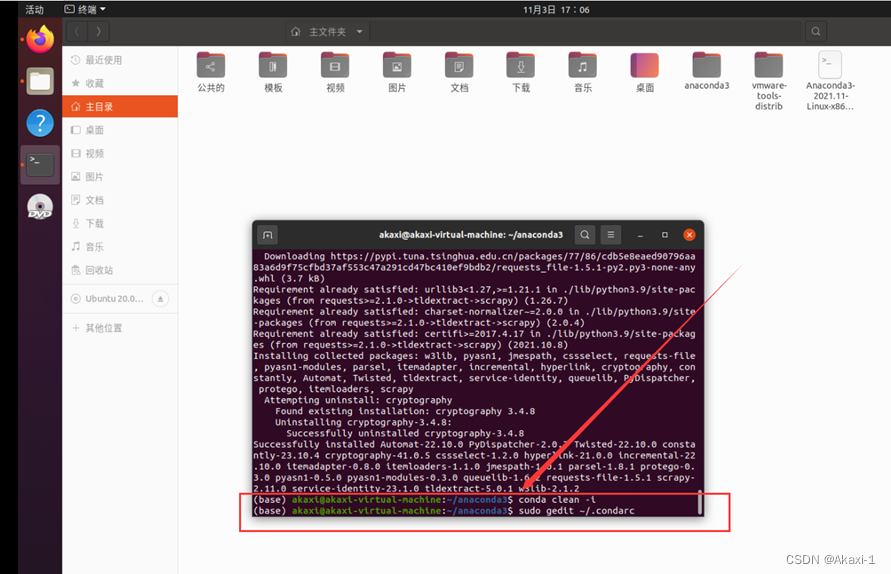This screenshot has height=574, width=891.
Task: Click the 'conda clean -i' command line
Action: pos(424,500)
